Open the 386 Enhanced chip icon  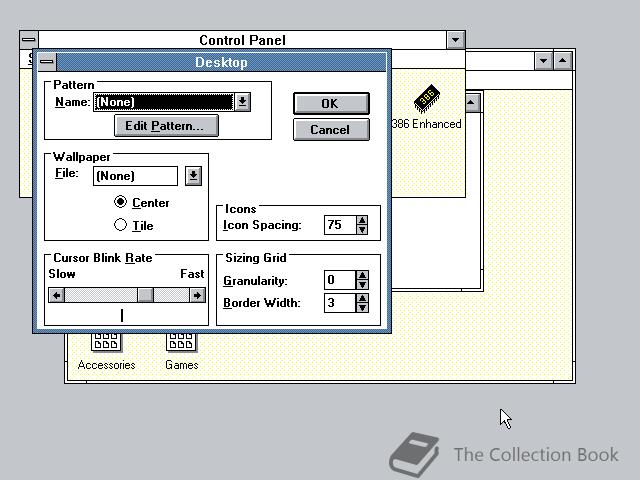[x=427, y=99]
